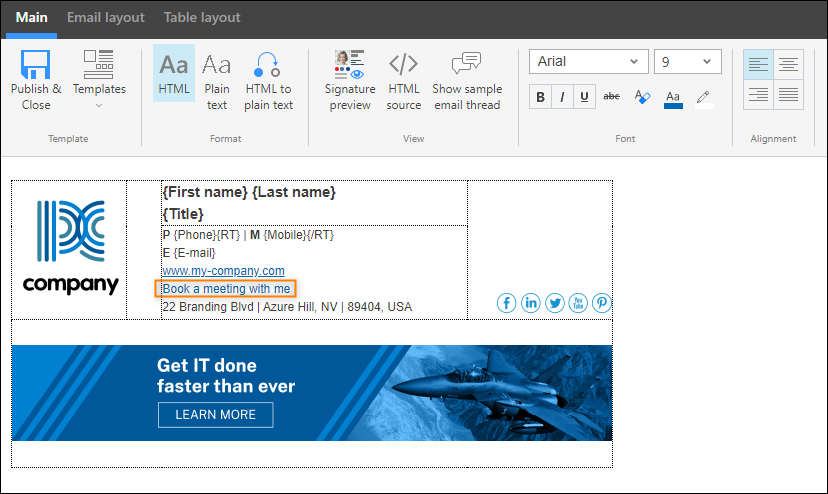
Task: Click the E {E-mail} line
Action: tap(189, 253)
